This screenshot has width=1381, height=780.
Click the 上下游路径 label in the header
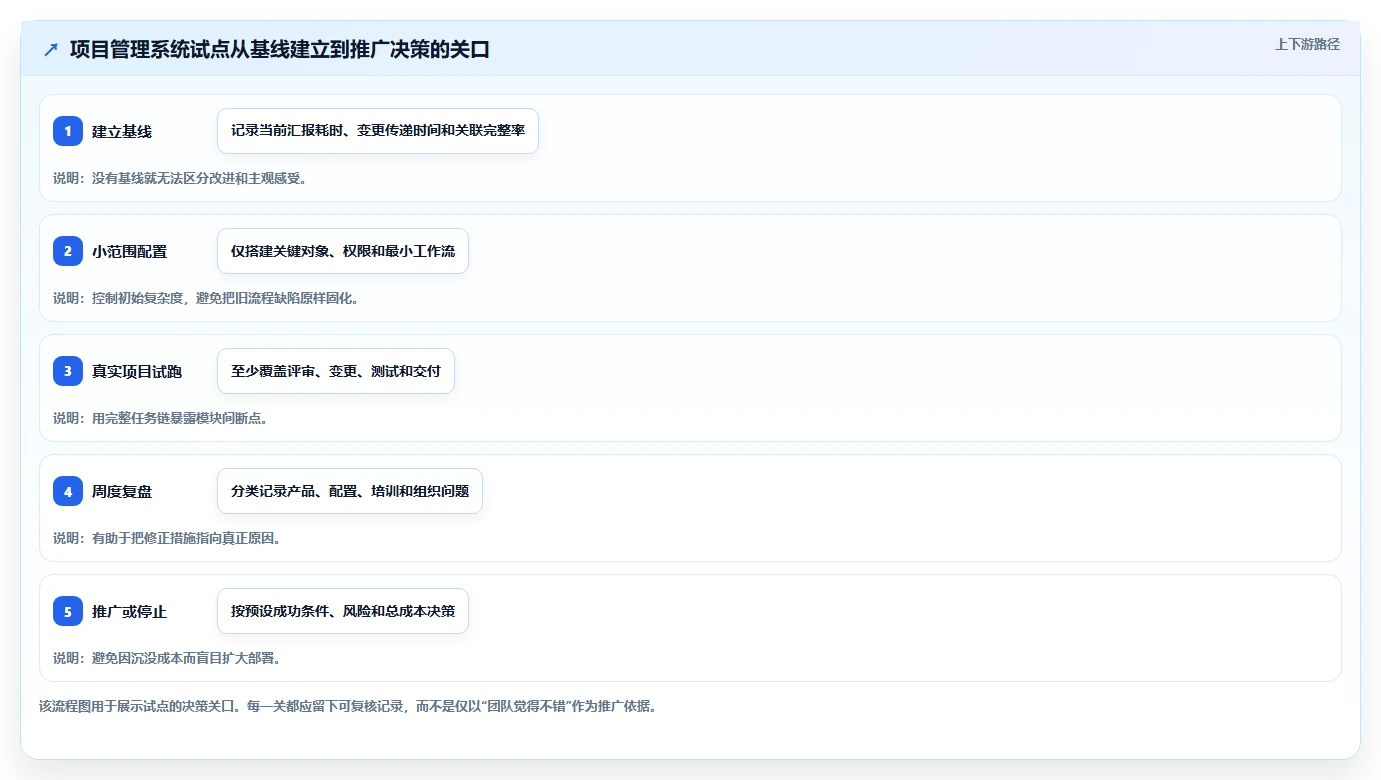[1307, 44]
